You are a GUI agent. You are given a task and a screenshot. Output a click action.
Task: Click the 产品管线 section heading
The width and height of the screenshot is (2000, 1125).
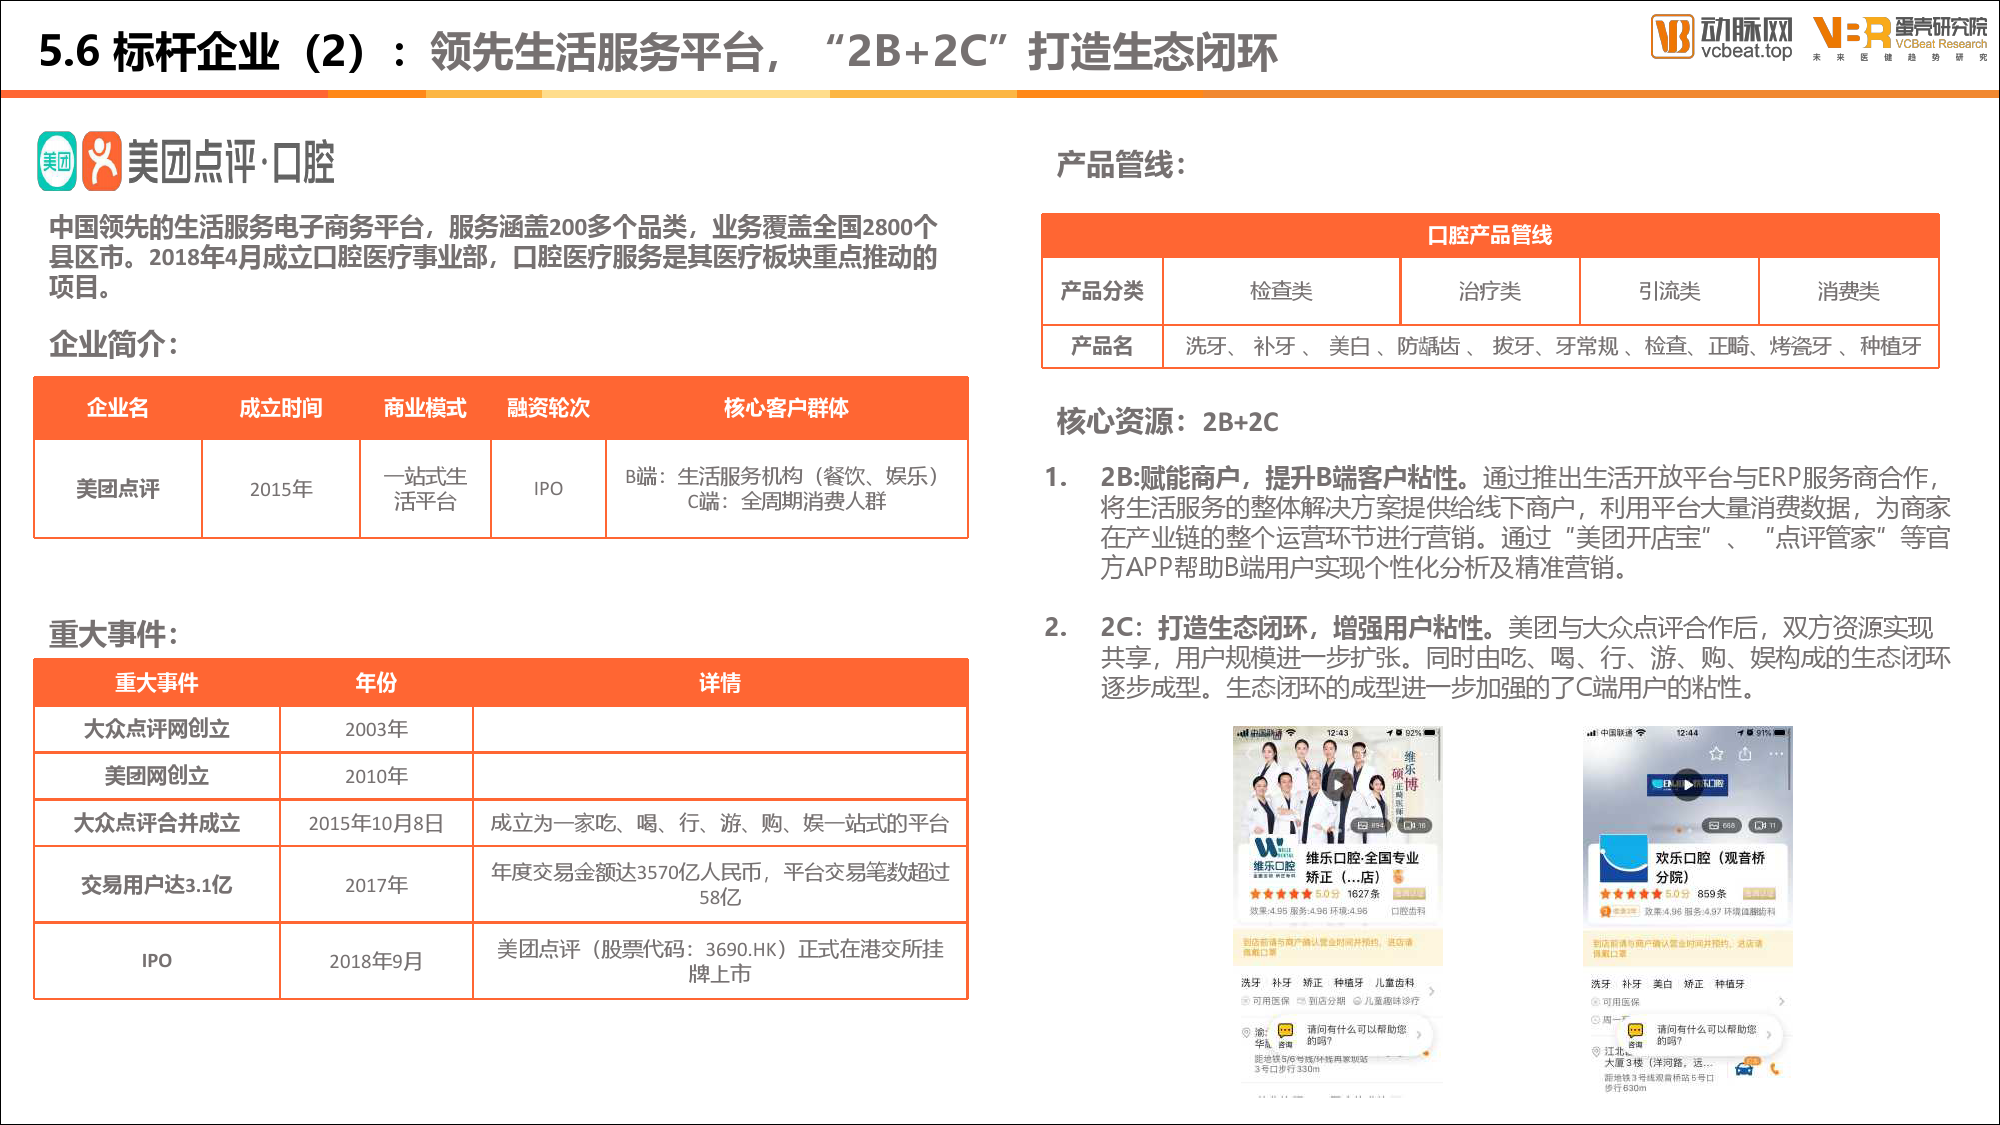tap(1121, 165)
